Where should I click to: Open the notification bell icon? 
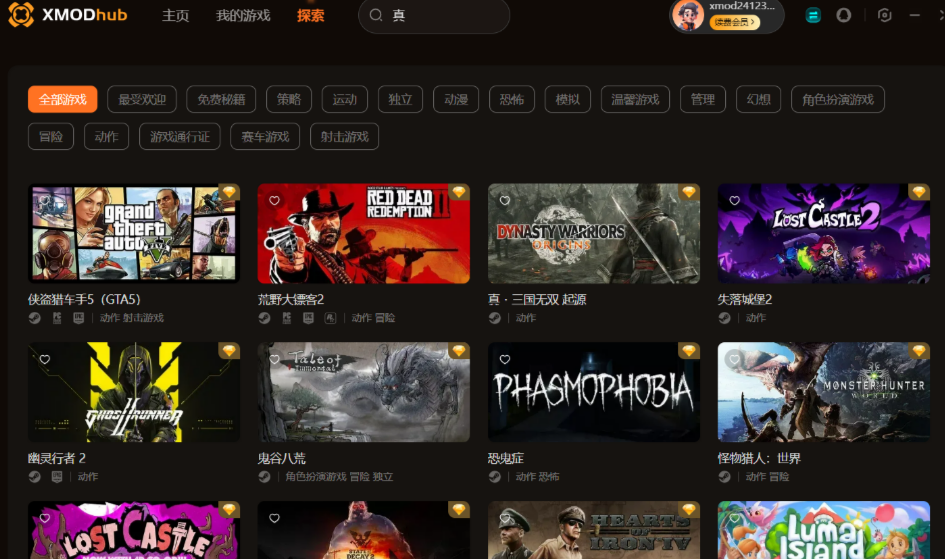click(x=844, y=15)
